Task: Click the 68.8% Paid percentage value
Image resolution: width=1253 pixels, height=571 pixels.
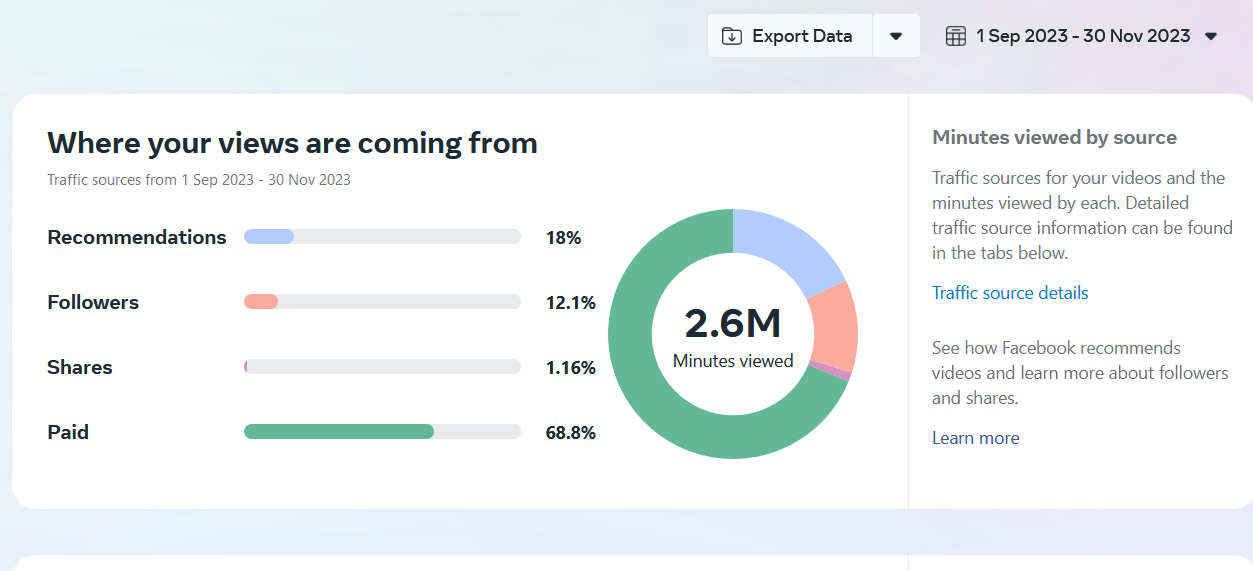Action: pyautogui.click(x=570, y=433)
